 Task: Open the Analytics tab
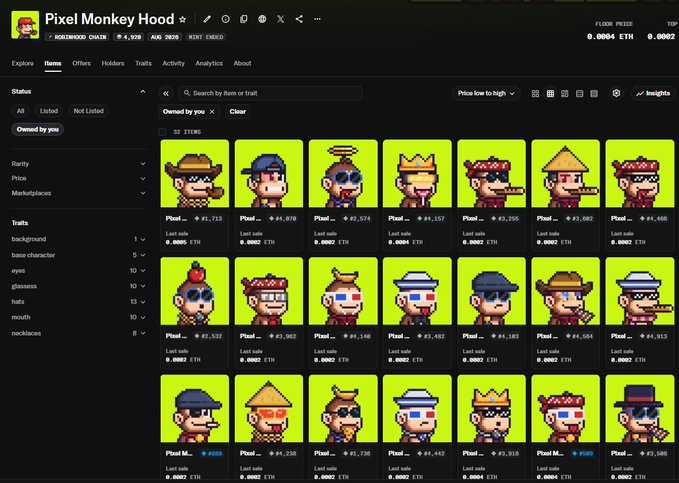click(209, 63)
